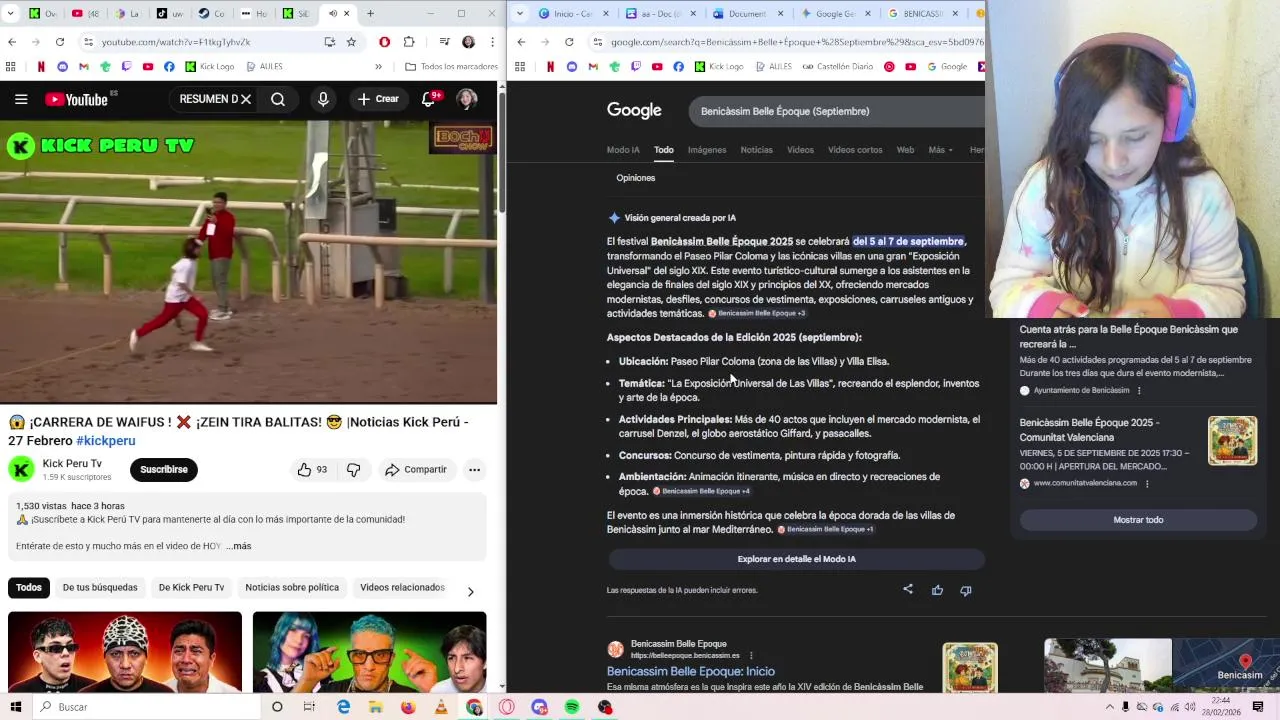1280x720 pixels.
Task: Click Mostrar todo sources button
Action: tap(1138, 520)
